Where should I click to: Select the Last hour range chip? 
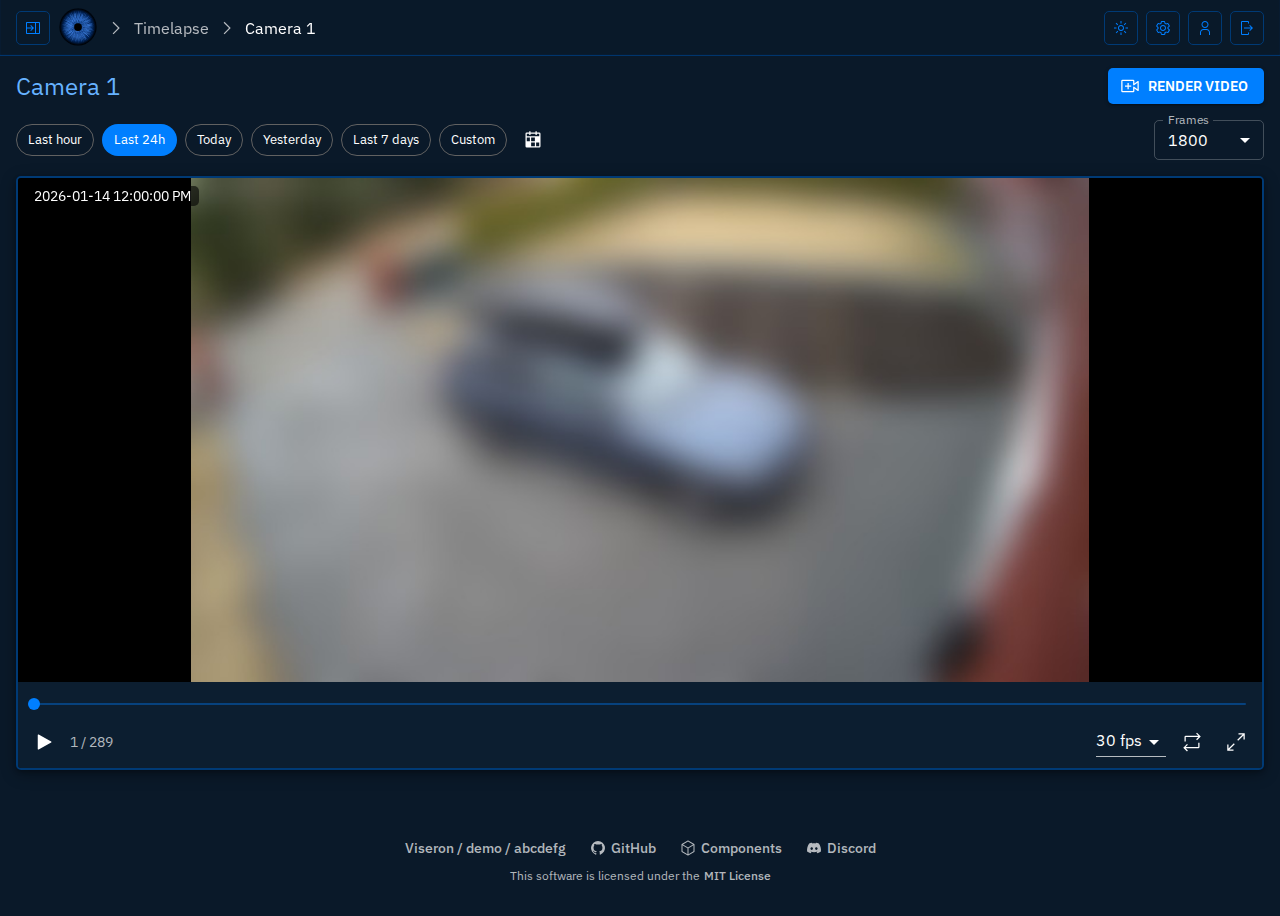pos(55,140)
